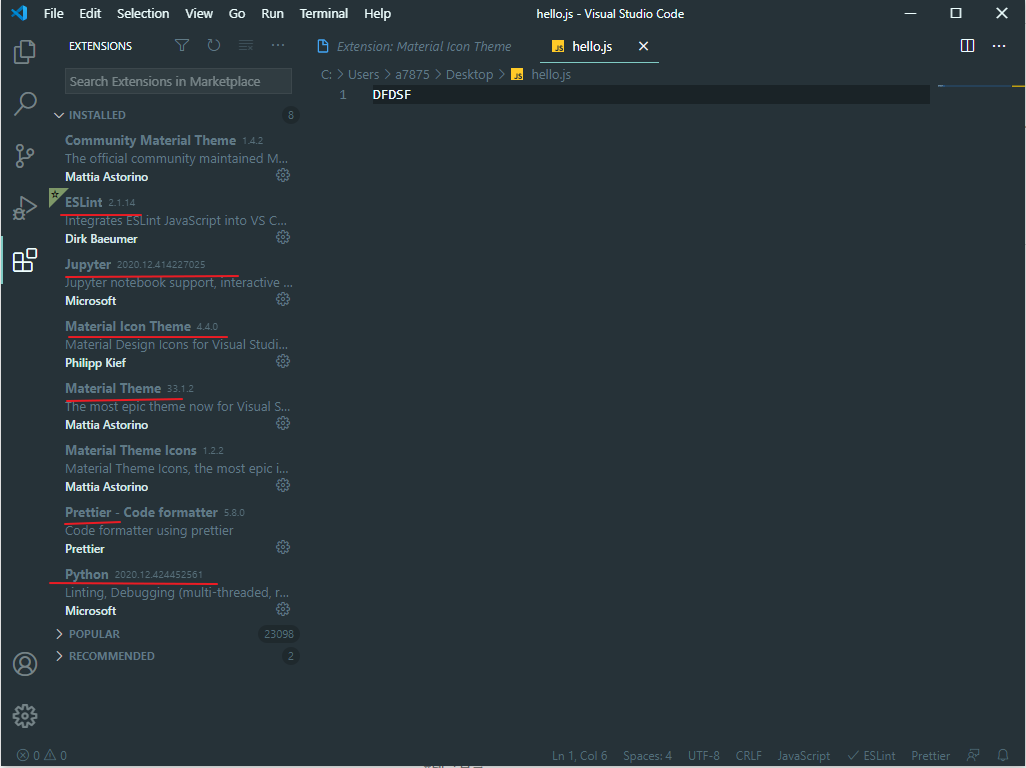Click Desktop in the breadcrumb path
Image resolution: width=1026 pixels, height=768 pixels.
469,75
